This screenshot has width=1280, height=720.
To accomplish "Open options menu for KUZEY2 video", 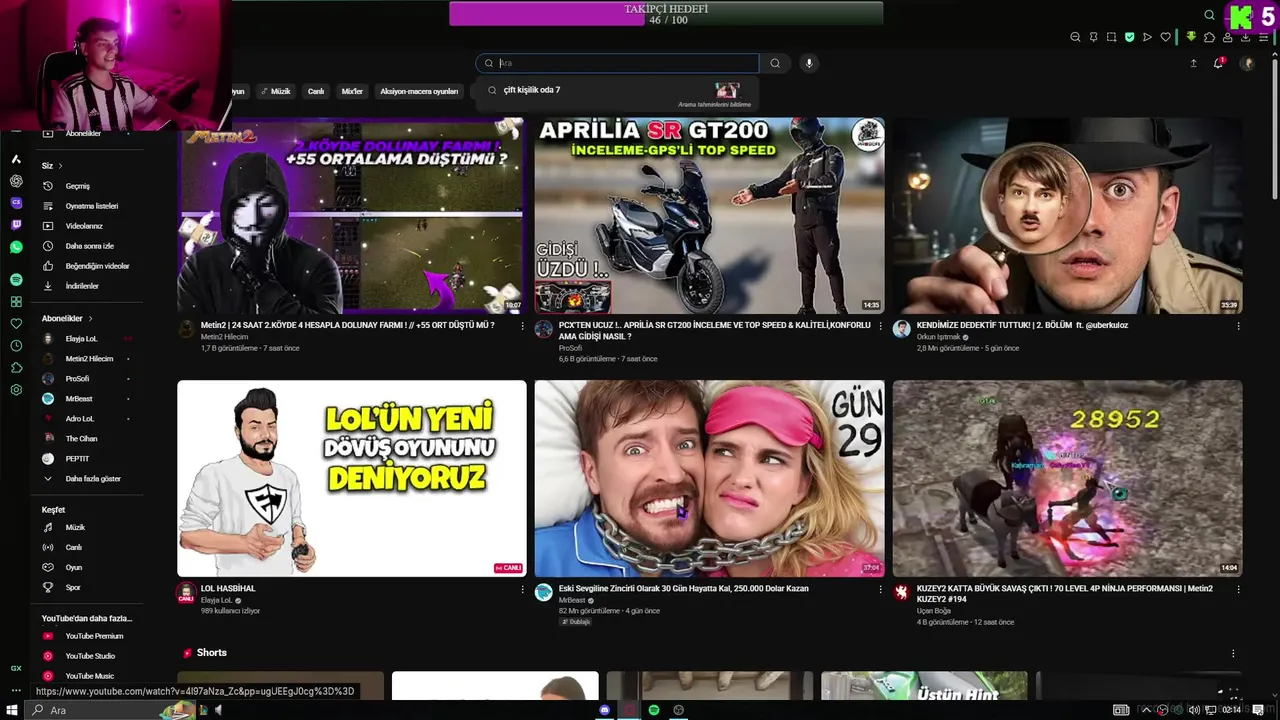I will [1238, 590].
